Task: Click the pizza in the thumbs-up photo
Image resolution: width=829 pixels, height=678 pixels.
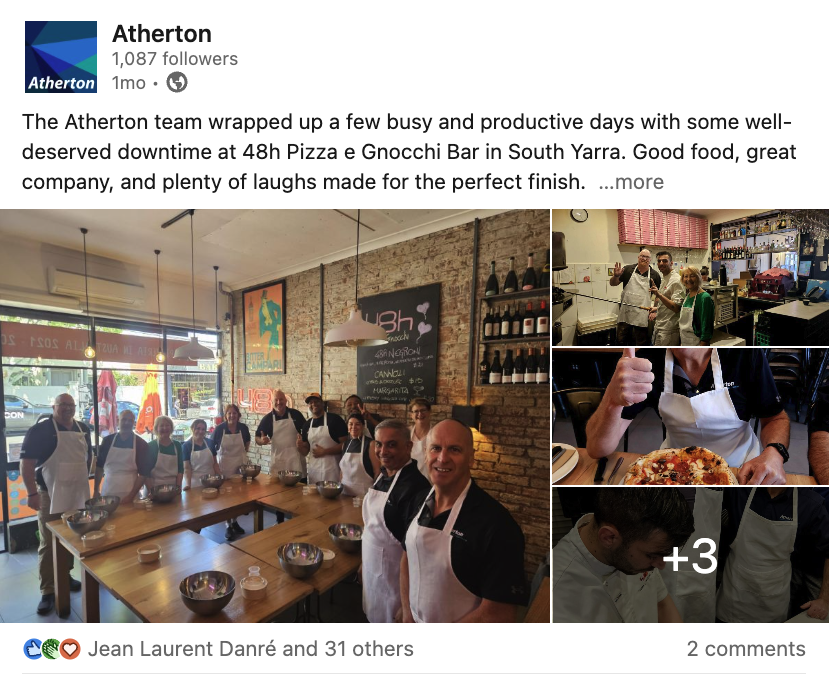Action: click(679, 466)
